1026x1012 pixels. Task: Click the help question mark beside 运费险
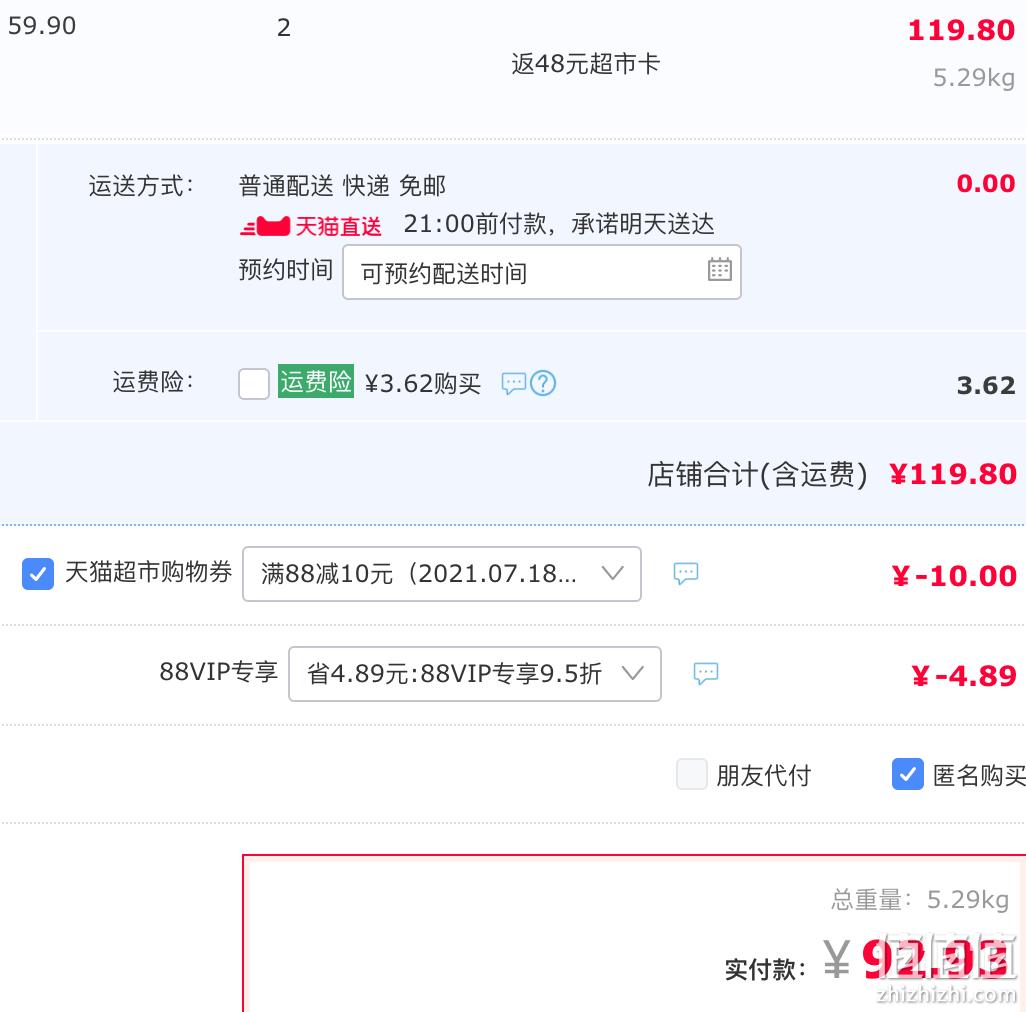[542, 383]
